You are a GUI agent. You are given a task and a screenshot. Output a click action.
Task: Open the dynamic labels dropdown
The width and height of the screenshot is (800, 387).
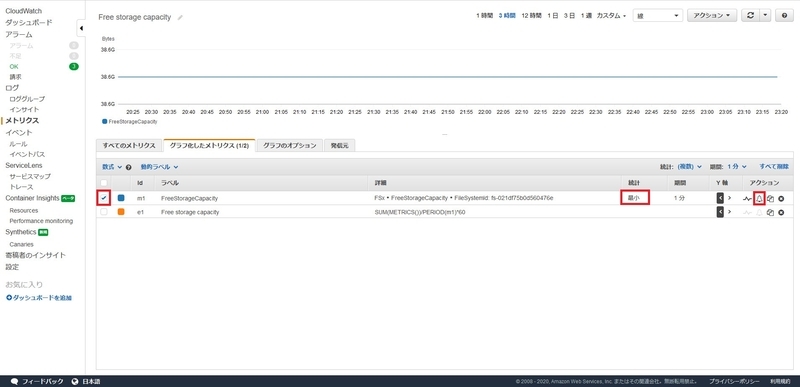point(159,167)
